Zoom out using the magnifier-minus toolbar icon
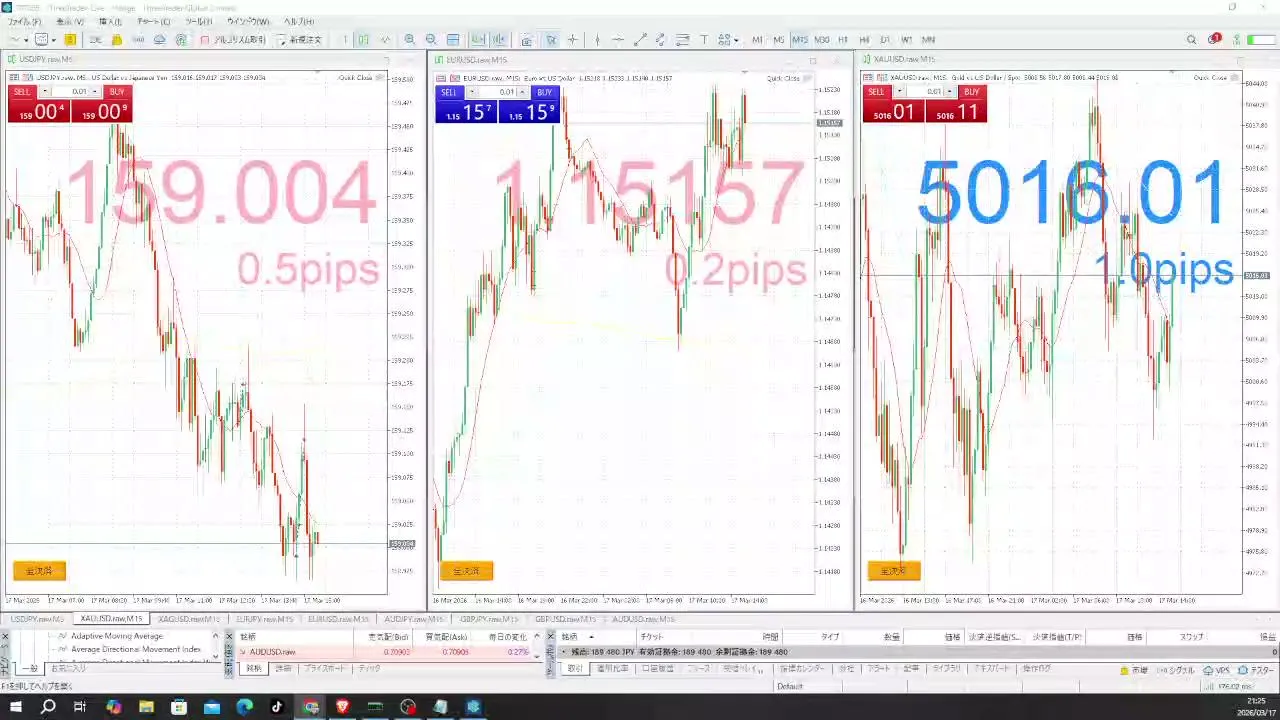Image resolution: width=1280 pixels, height=720 pixels. pos(431,40)
